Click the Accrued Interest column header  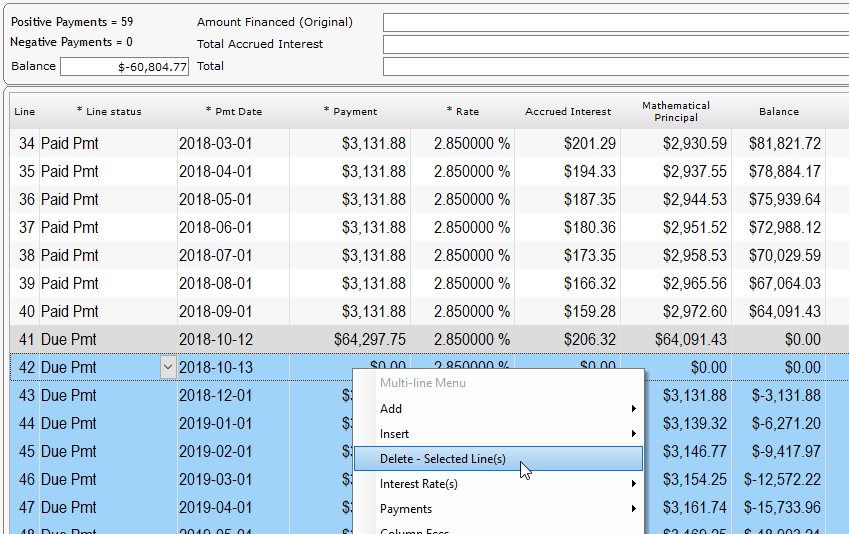568,112
